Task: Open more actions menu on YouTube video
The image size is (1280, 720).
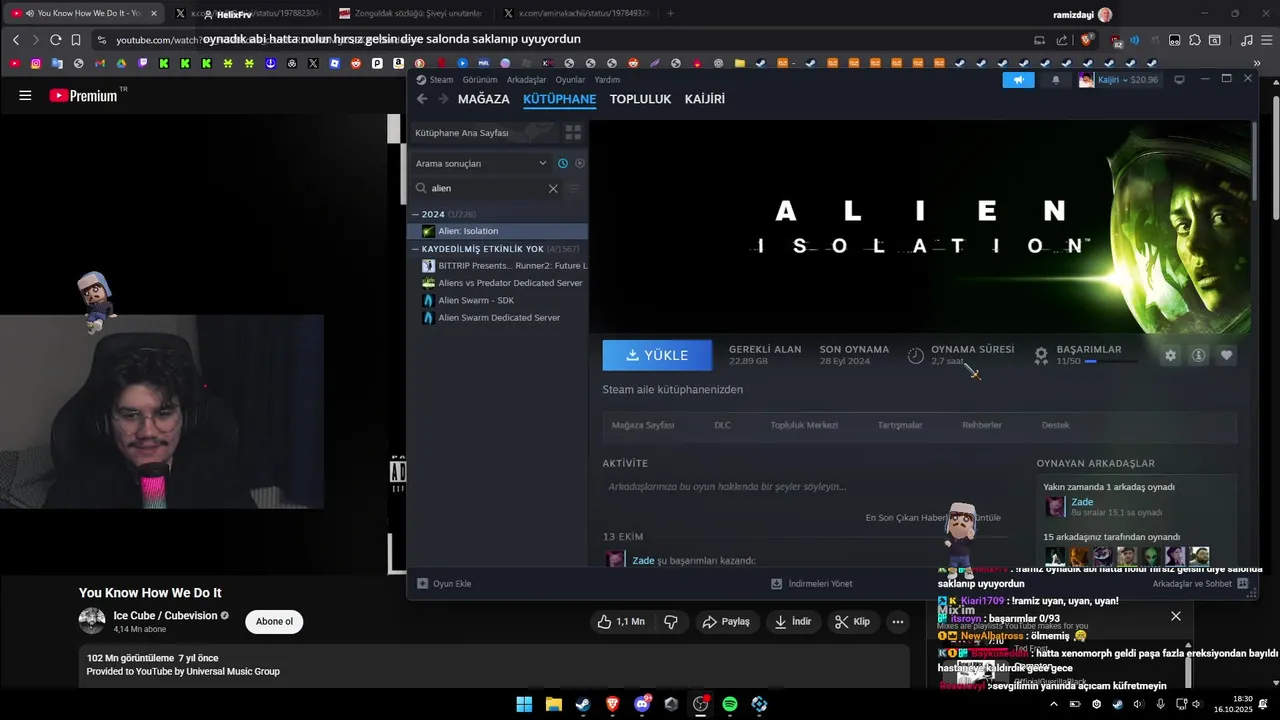Action: pos(898,622)
